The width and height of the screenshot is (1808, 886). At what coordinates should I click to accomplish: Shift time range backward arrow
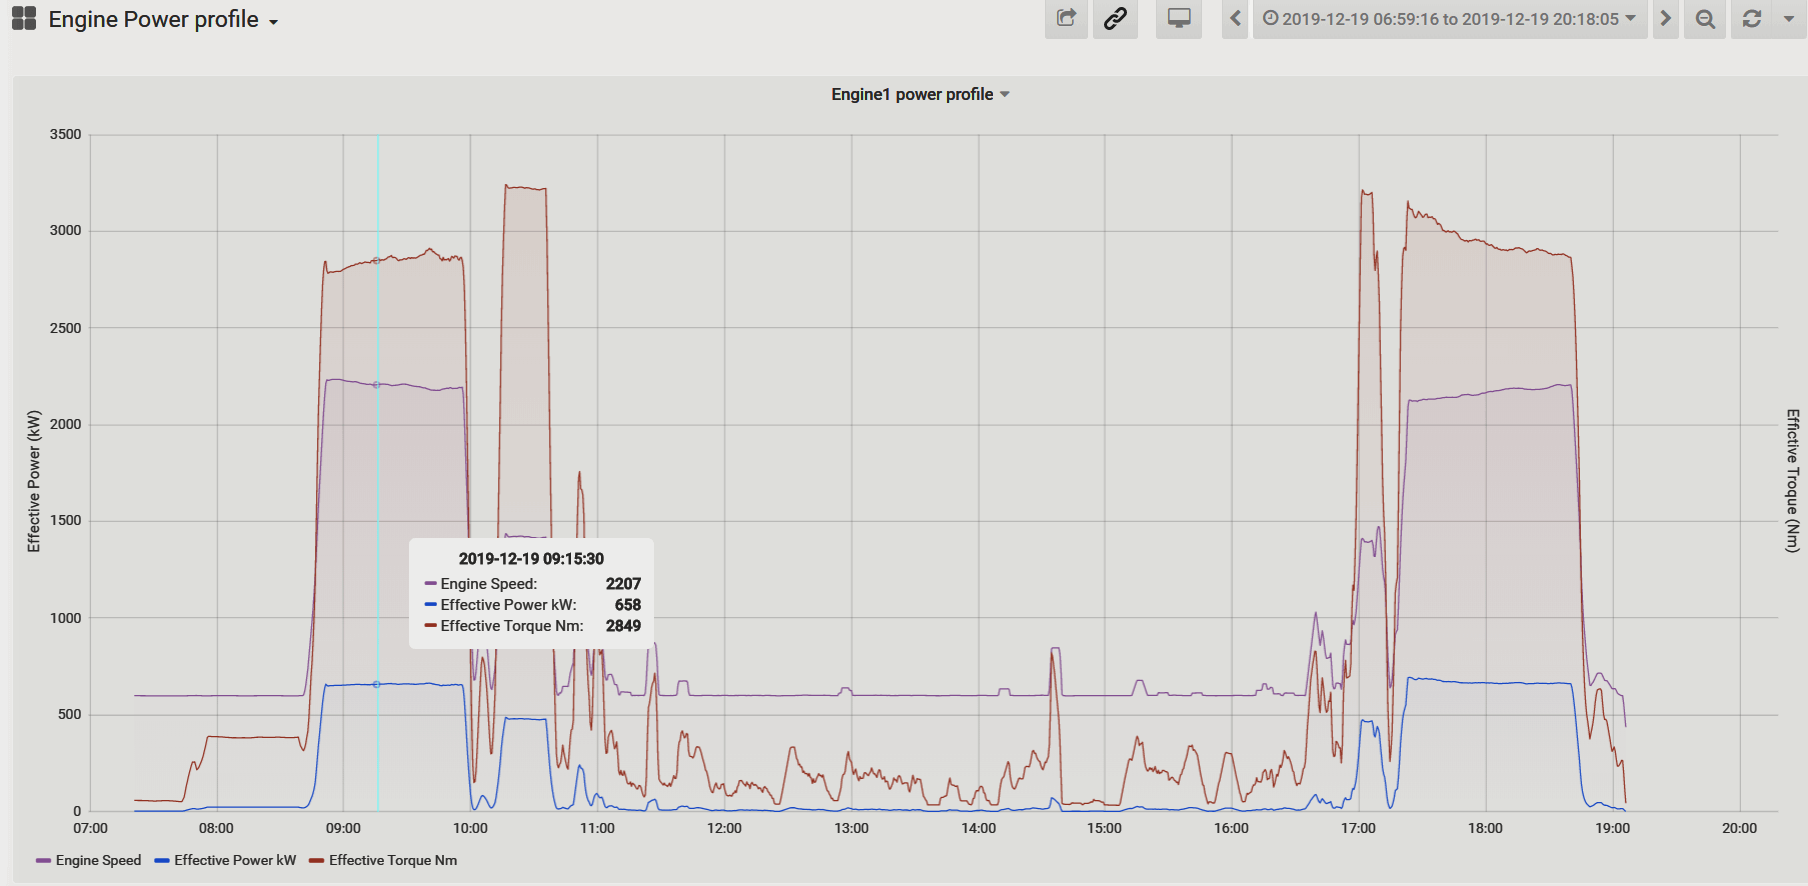click(x=1235, y=18)
